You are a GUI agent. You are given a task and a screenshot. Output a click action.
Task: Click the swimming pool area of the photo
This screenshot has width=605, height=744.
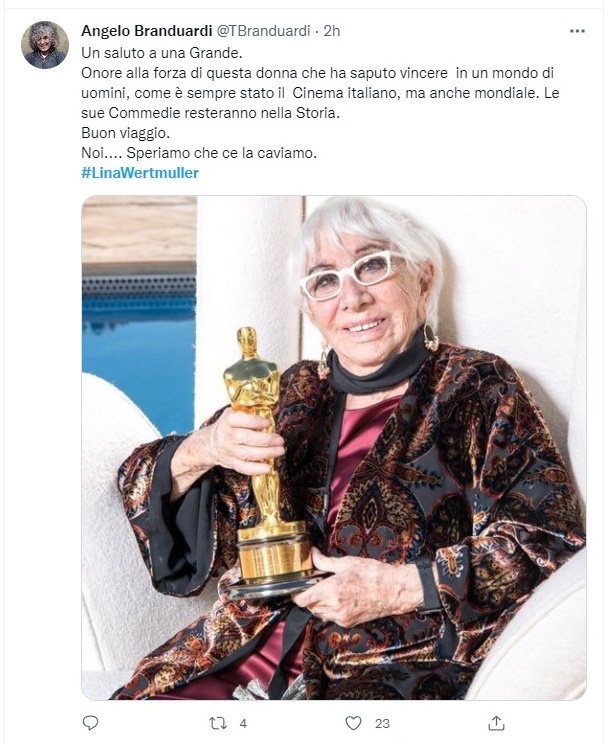[x=139, y=351]
